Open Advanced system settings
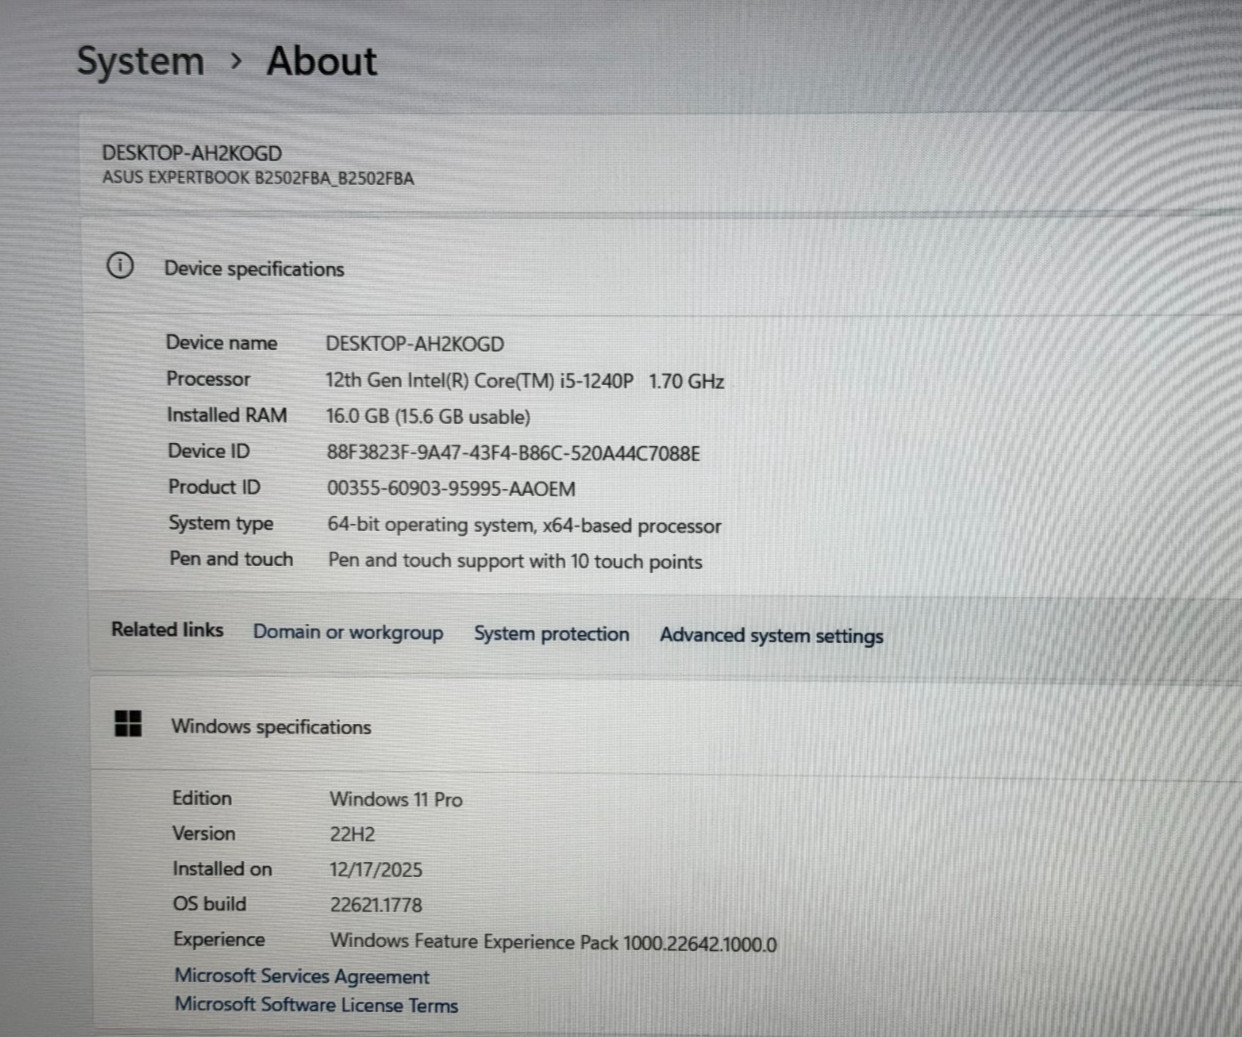This screenshot has width=1242, height=1037. tap(772, 636)
